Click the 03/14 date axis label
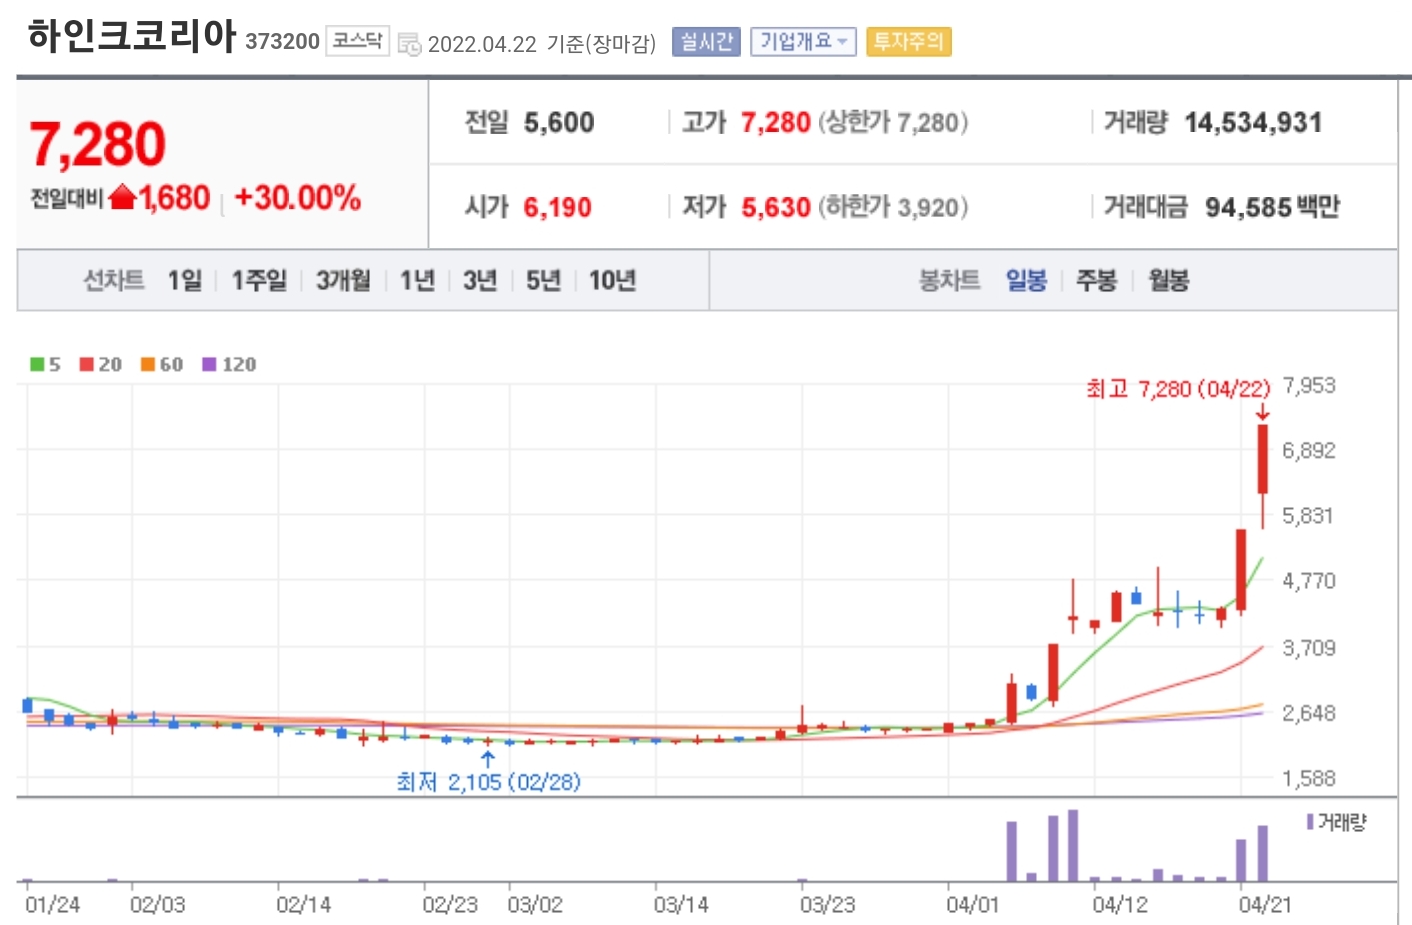Image resolution: width=1412 pixels, height=925 pixels. [x=681, y=905]
